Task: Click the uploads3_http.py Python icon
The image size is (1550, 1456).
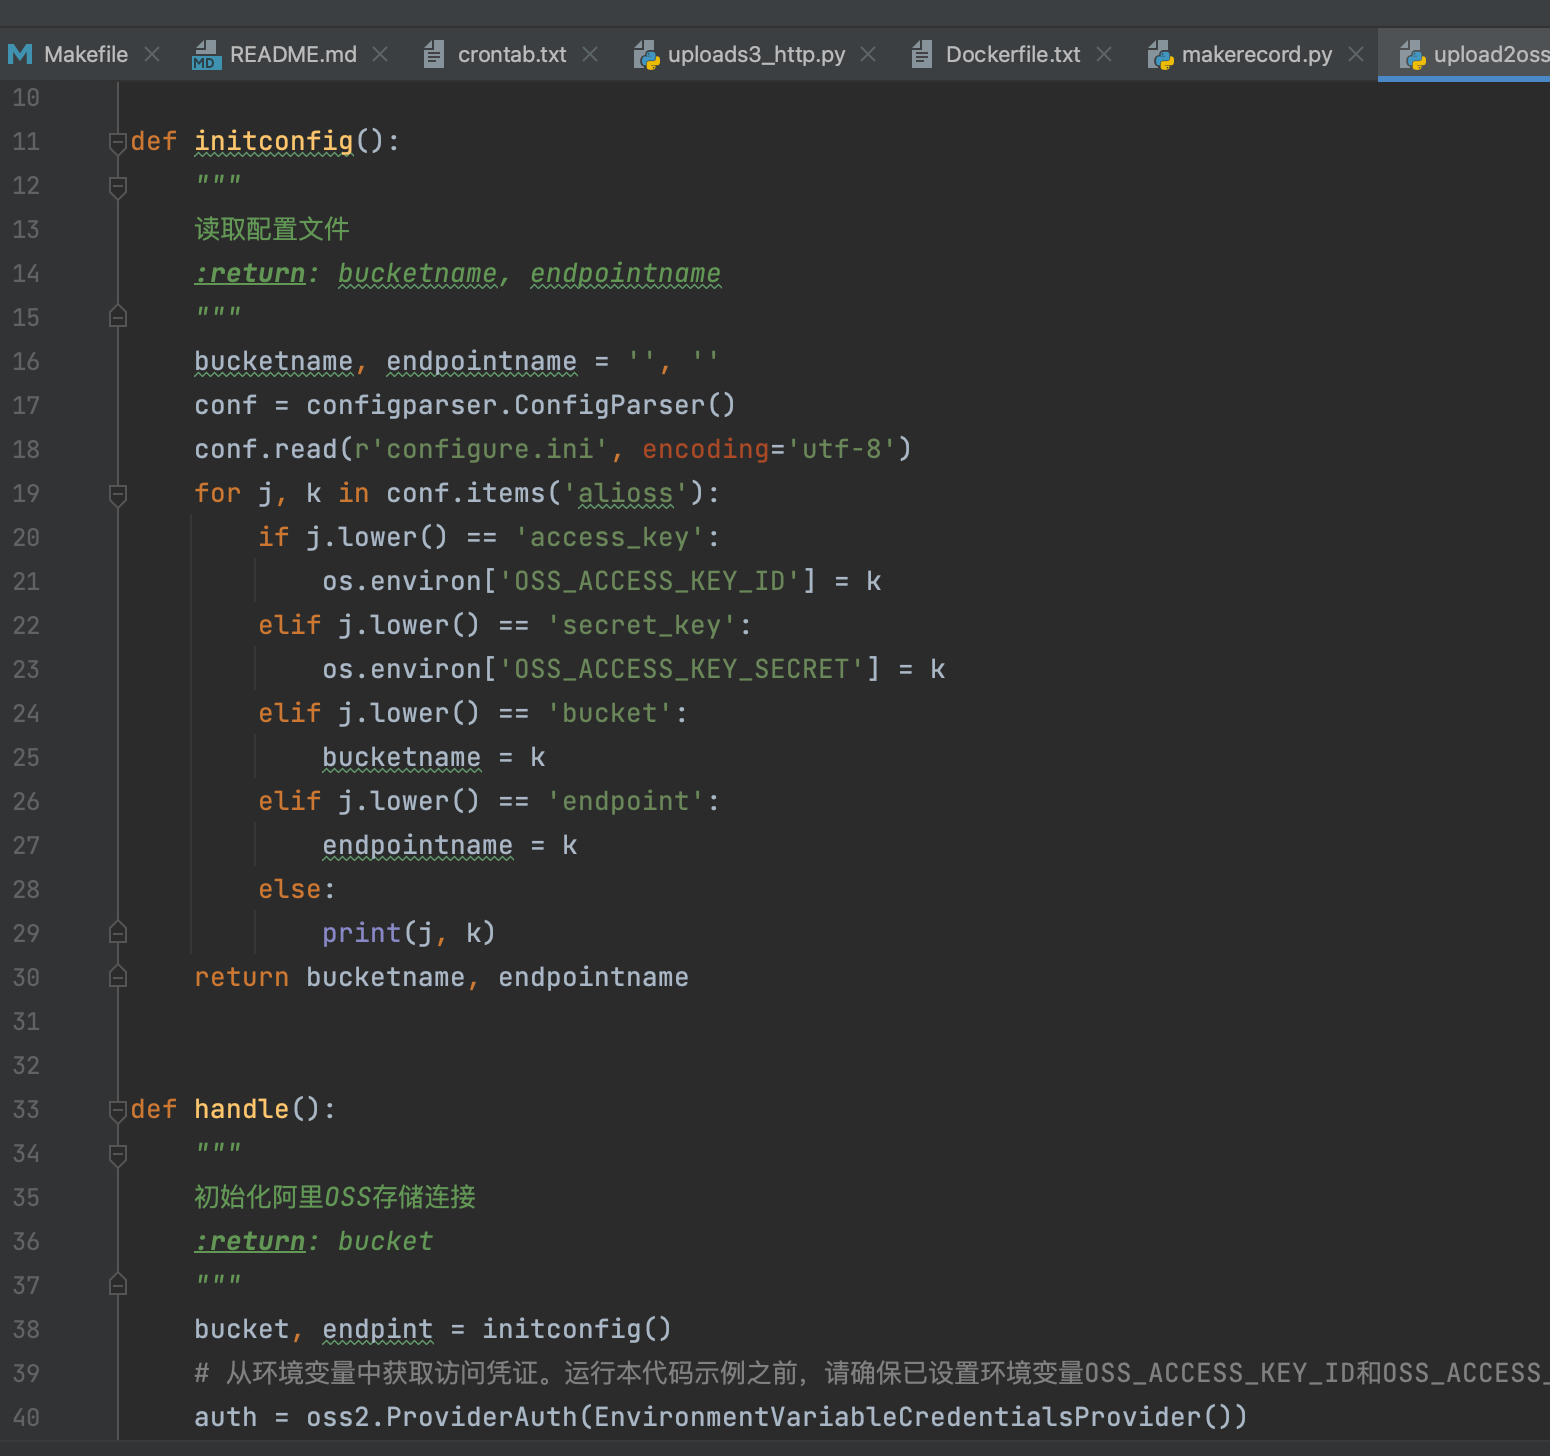Action: 647,55
